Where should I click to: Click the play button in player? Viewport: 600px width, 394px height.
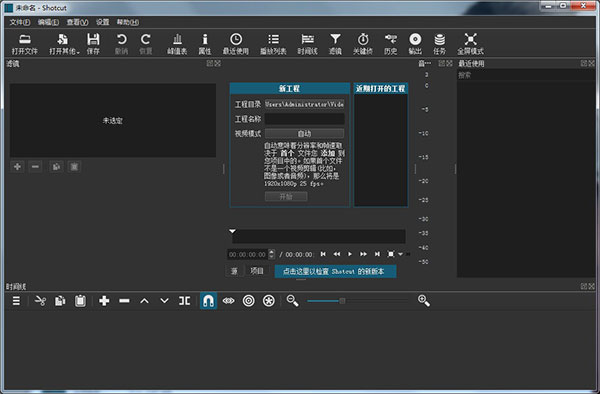pos(350,254)
